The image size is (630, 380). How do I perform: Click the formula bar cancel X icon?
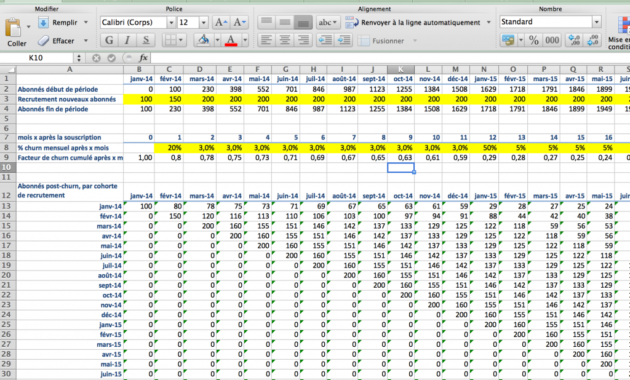[96, 58]
